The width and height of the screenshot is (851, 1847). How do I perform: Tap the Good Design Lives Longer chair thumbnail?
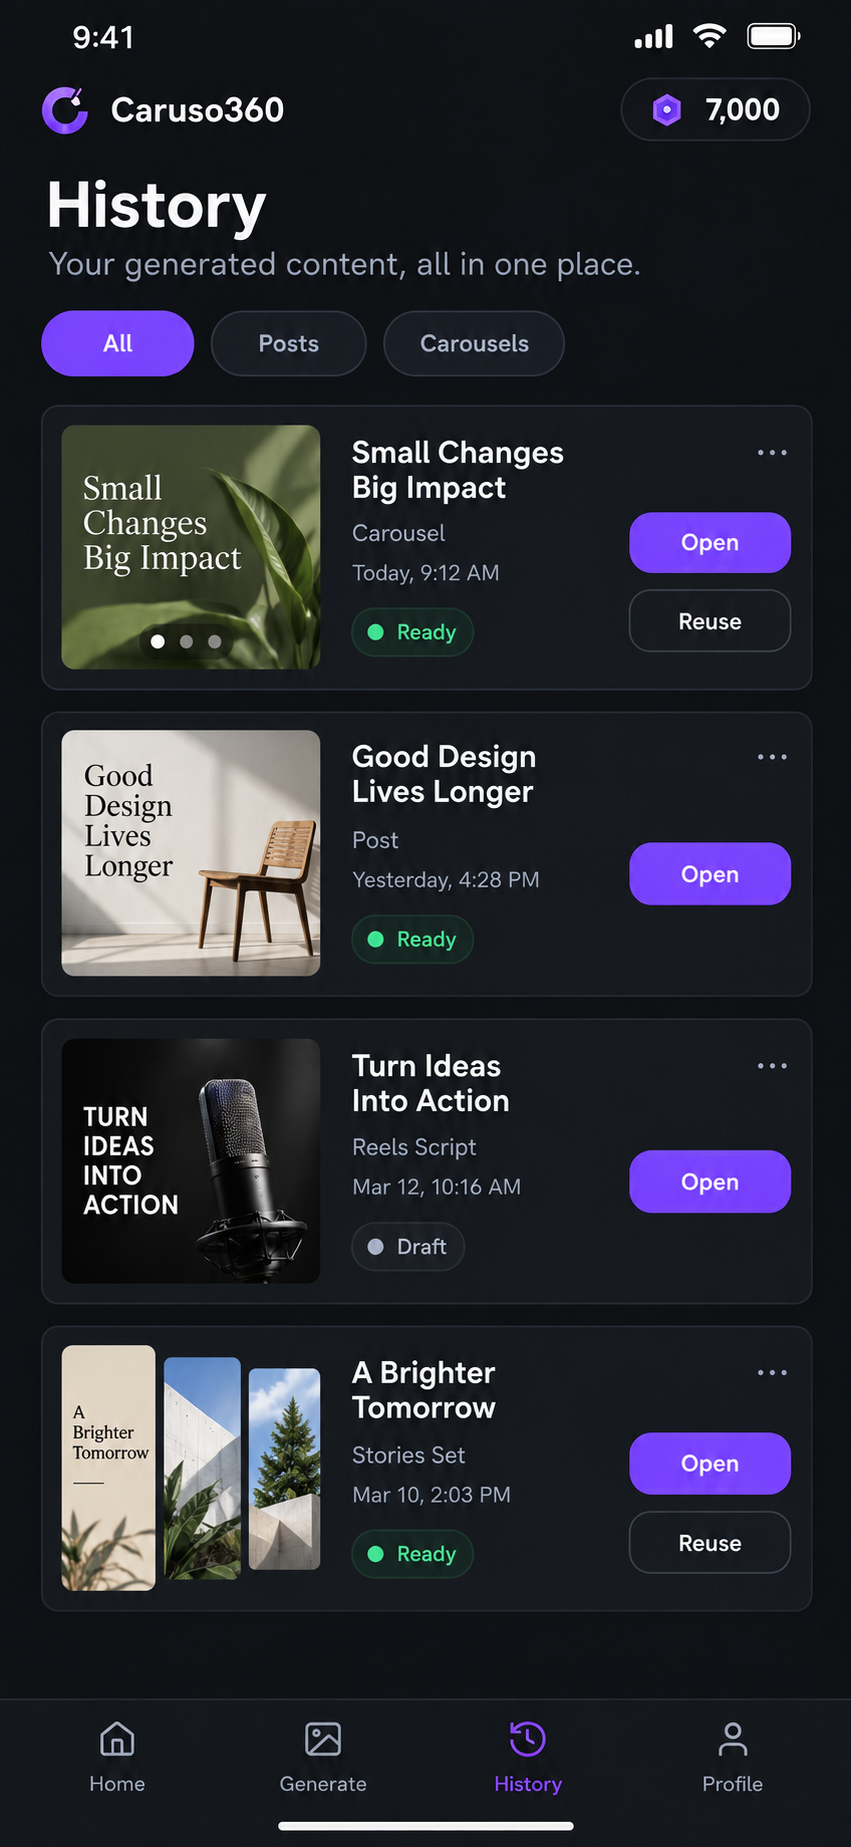(191, 853)
